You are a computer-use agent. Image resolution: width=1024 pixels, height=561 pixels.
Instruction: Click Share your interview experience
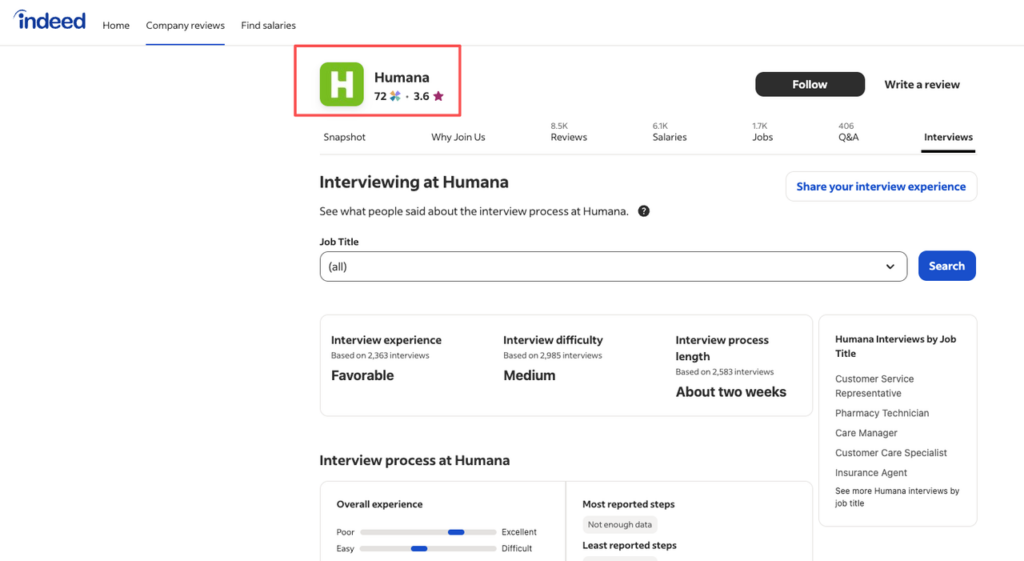click(x=881, y=187)
